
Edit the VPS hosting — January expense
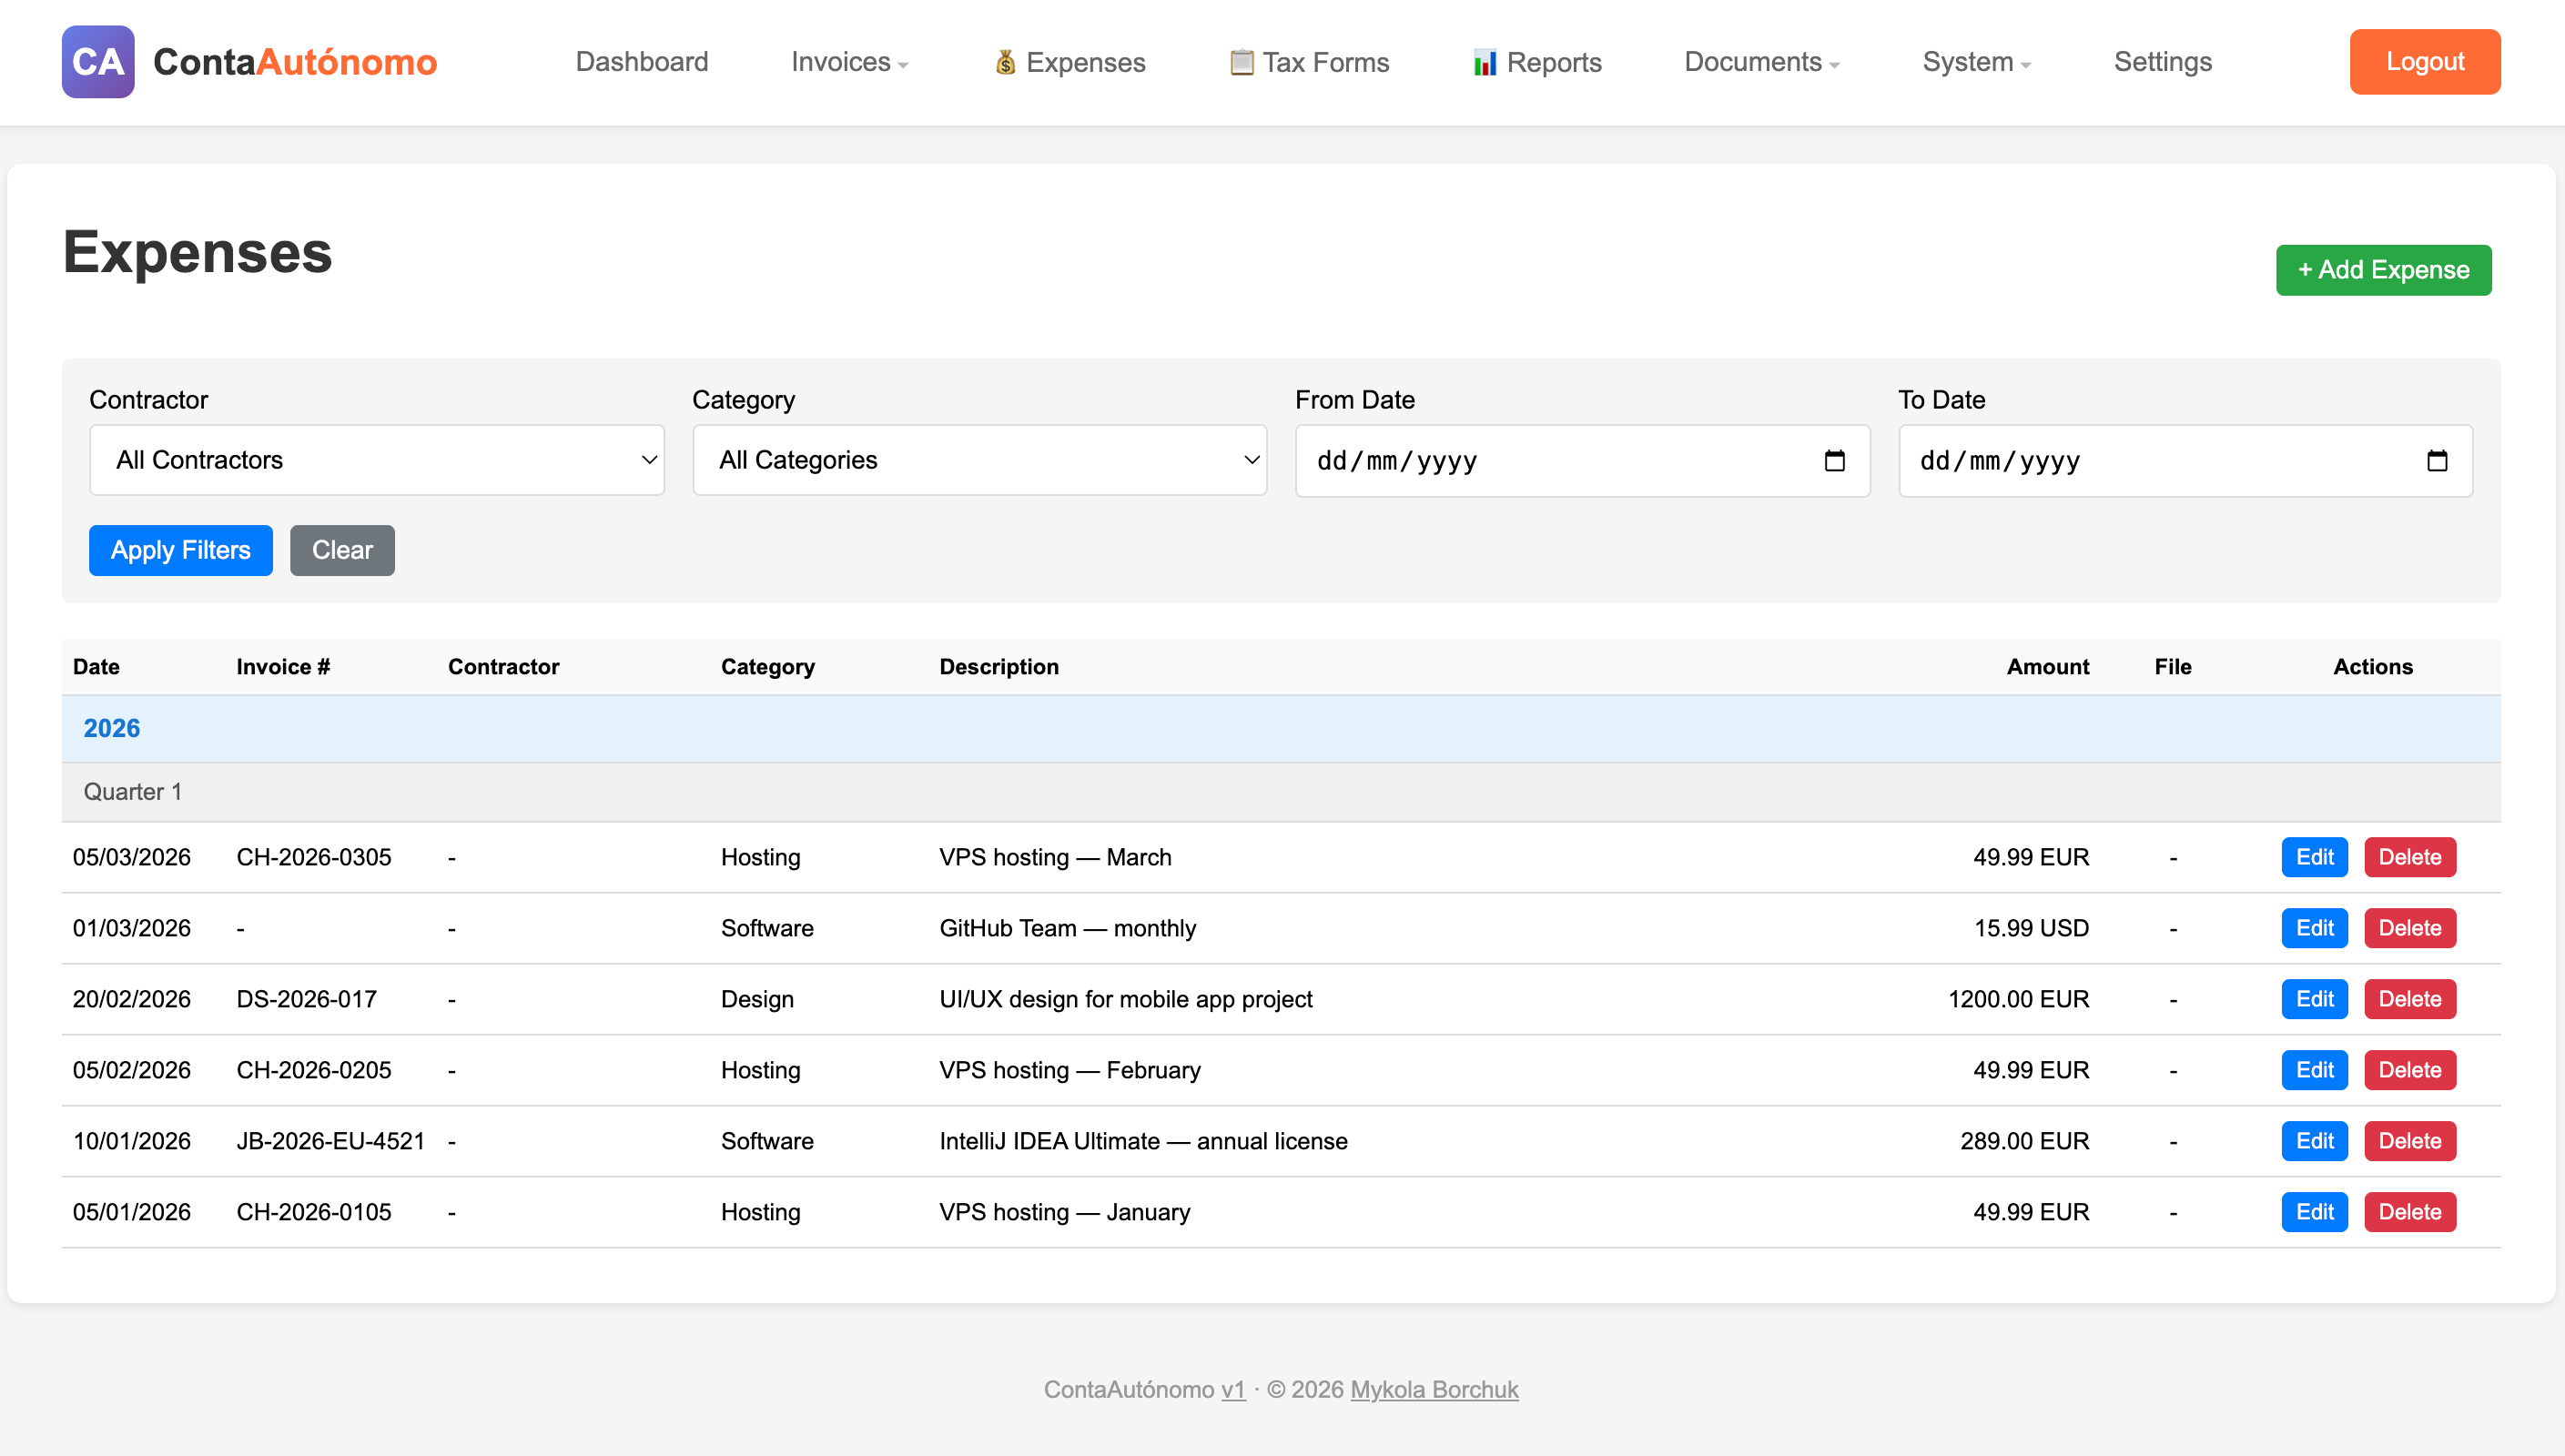(2314, 1212)
